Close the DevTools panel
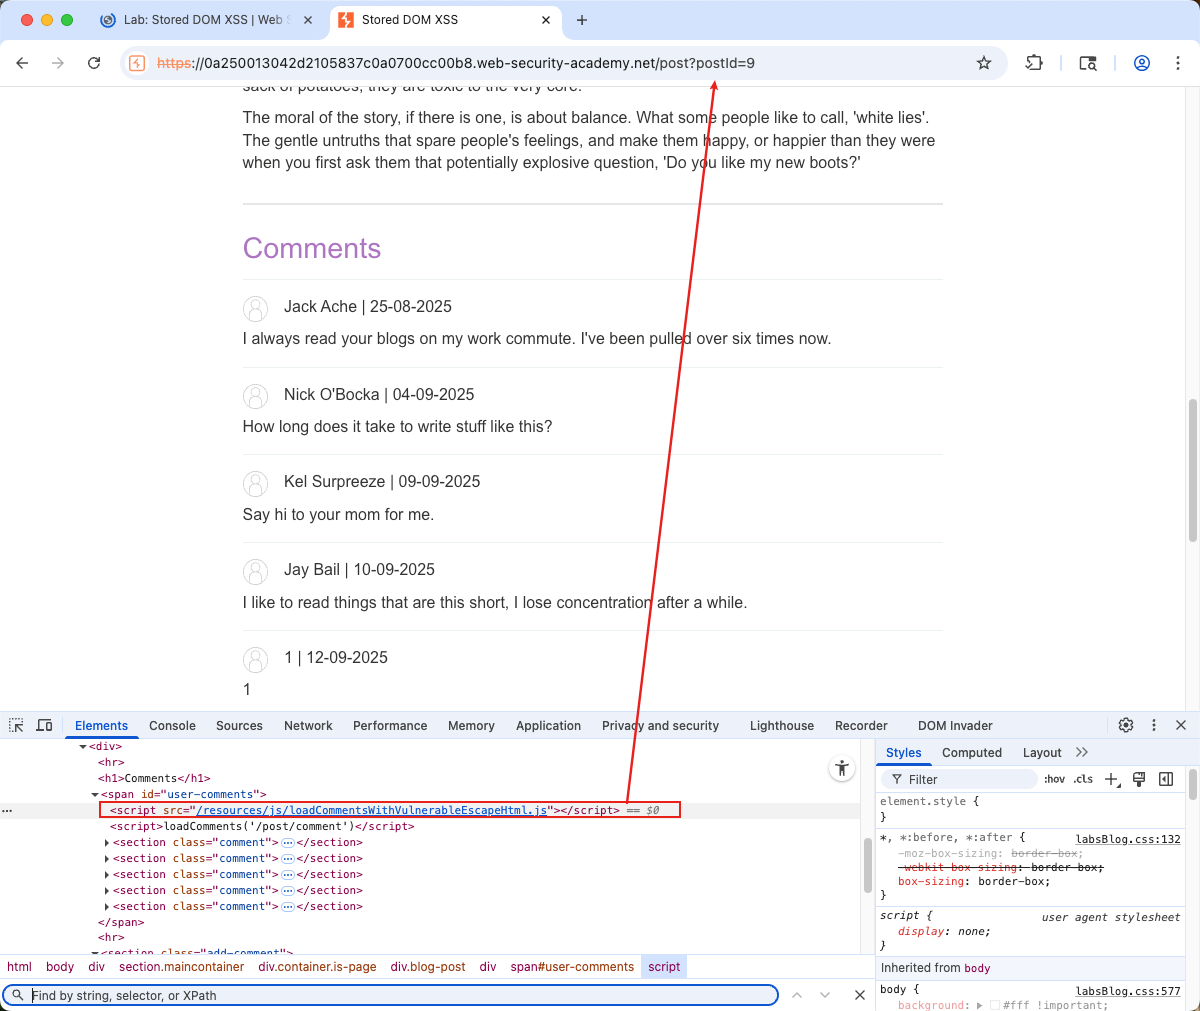 point(1181,725)
